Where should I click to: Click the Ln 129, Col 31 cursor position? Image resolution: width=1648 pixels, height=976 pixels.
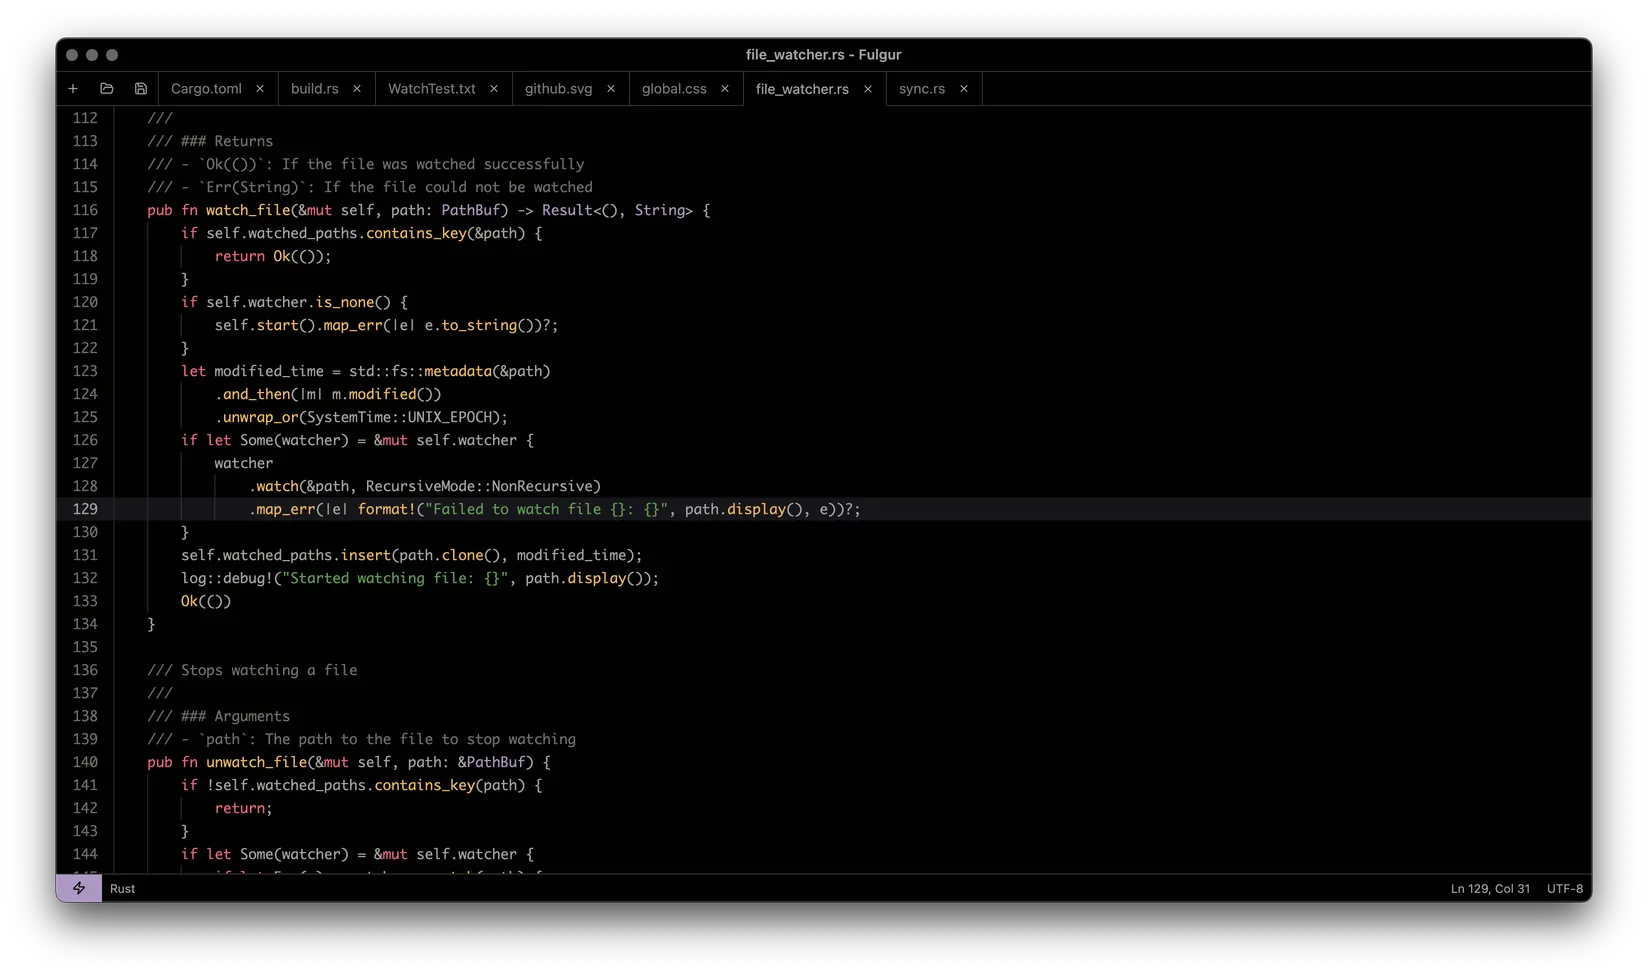click(1489, 888)
